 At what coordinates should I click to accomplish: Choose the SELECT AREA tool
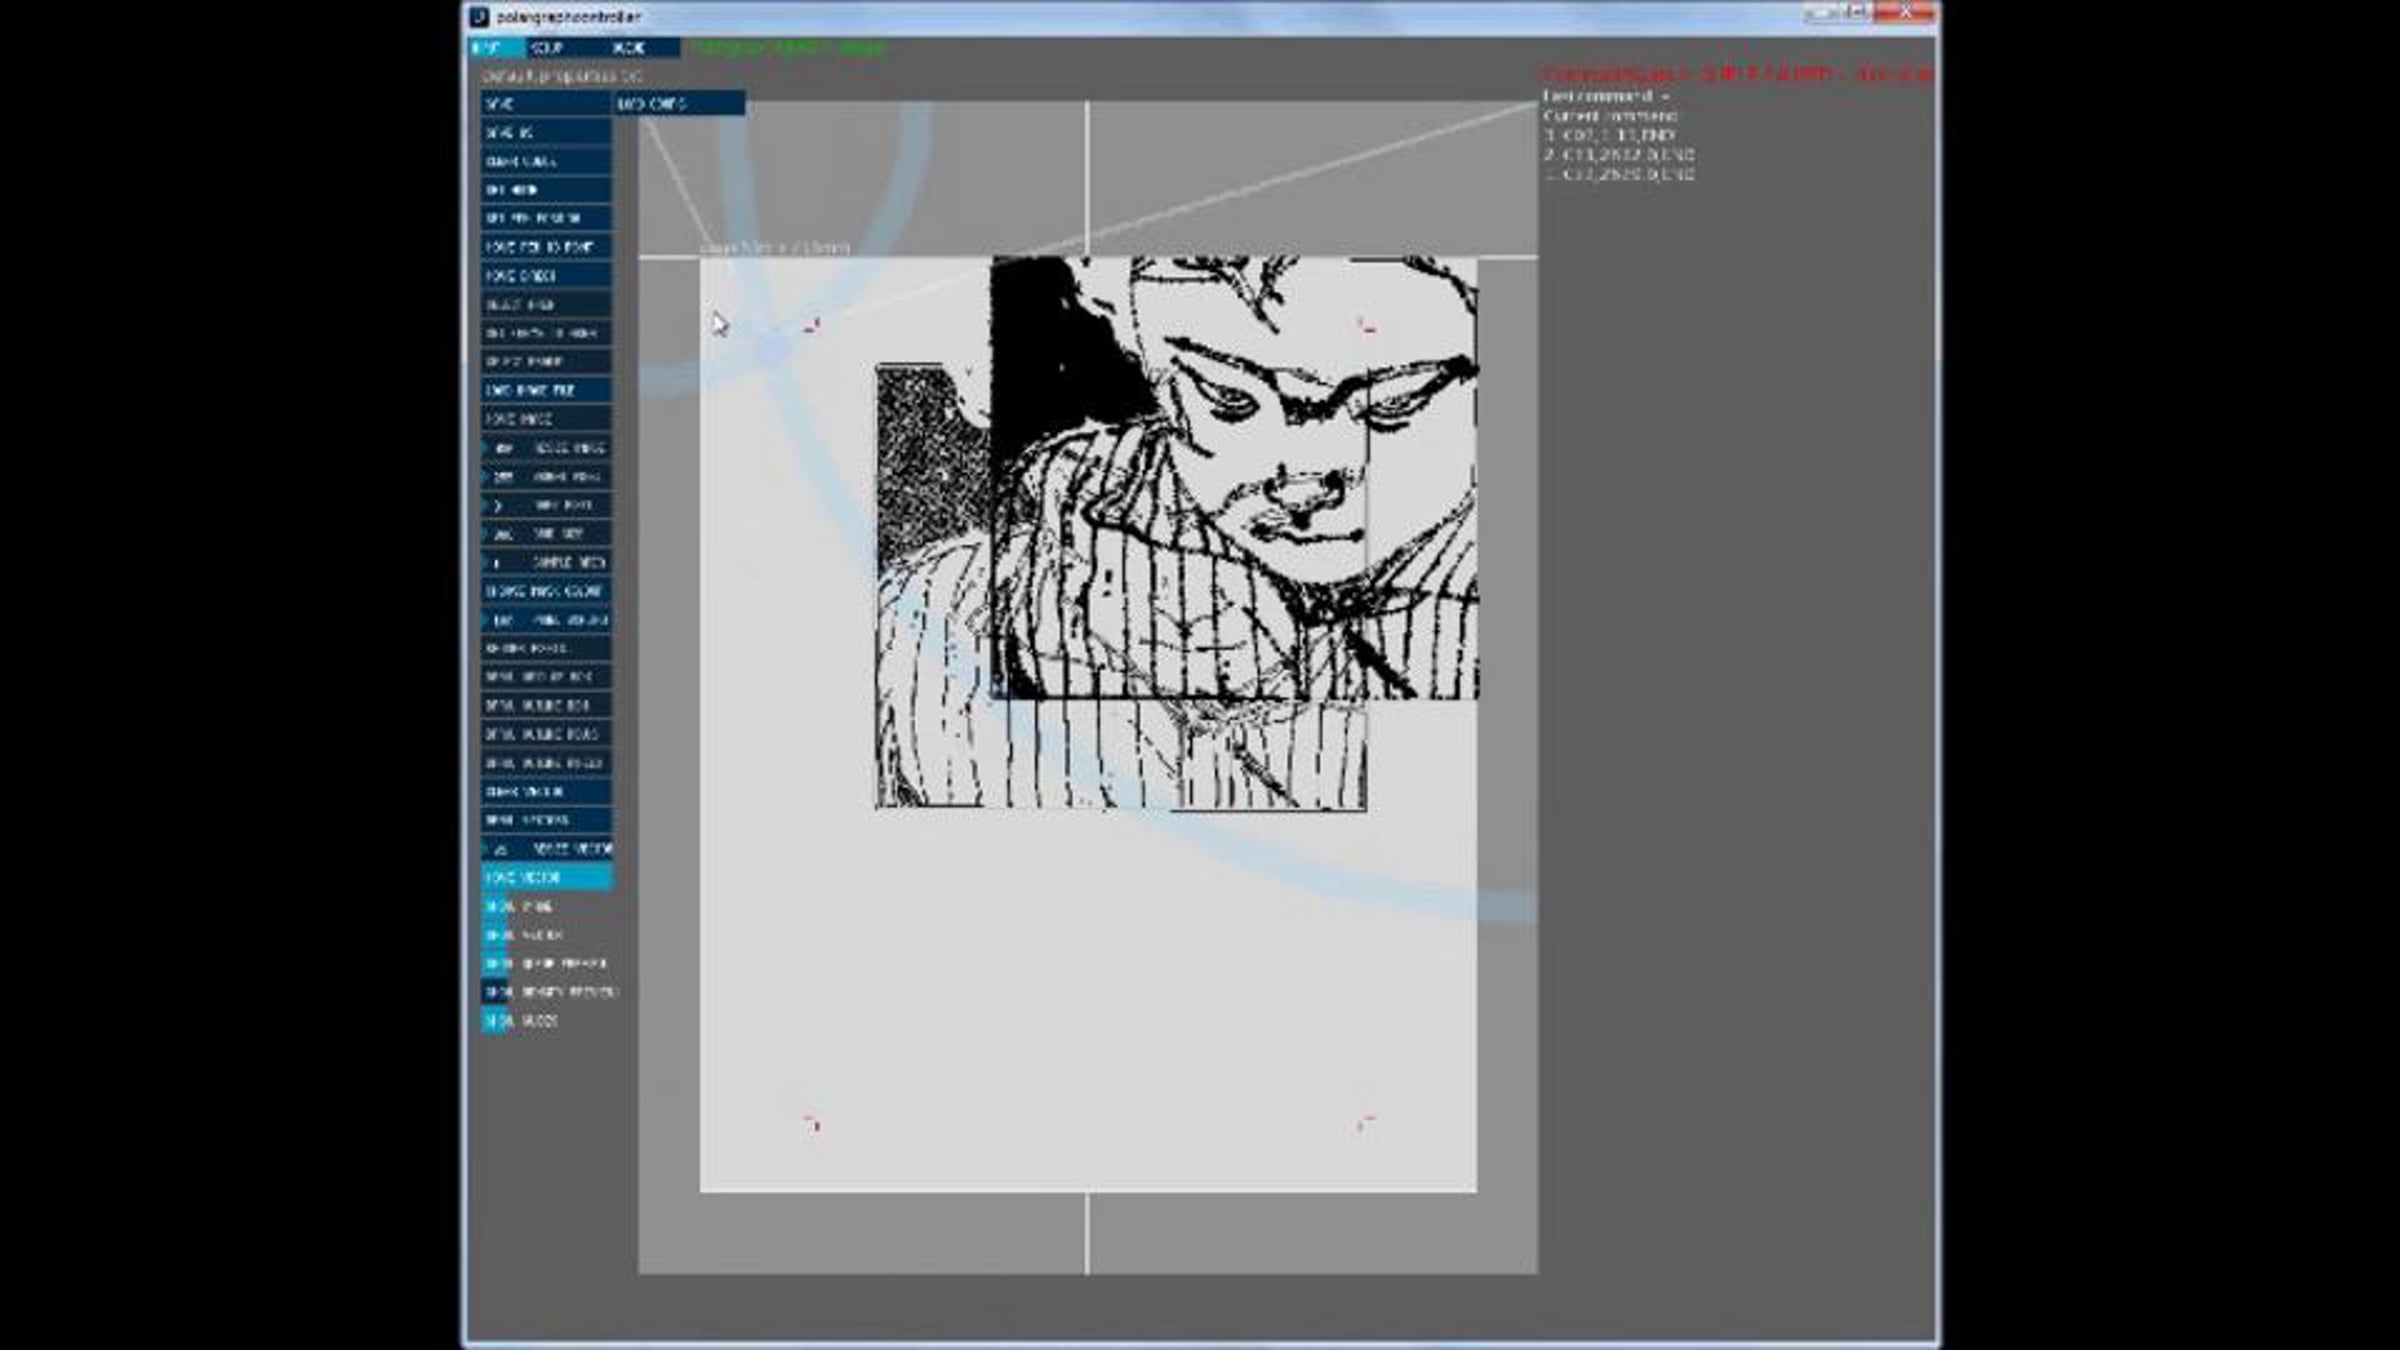click(x=546, y=304)
